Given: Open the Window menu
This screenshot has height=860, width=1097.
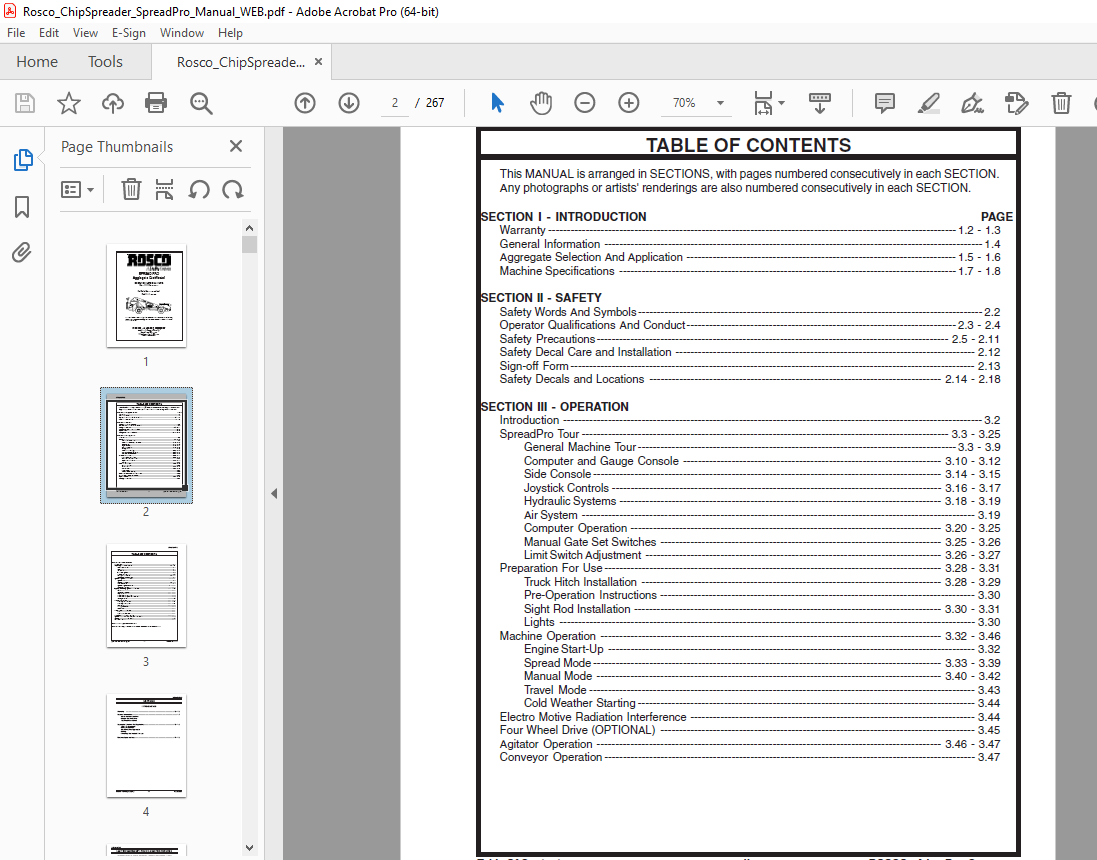Looking at the screenshot, I should 182,33.
